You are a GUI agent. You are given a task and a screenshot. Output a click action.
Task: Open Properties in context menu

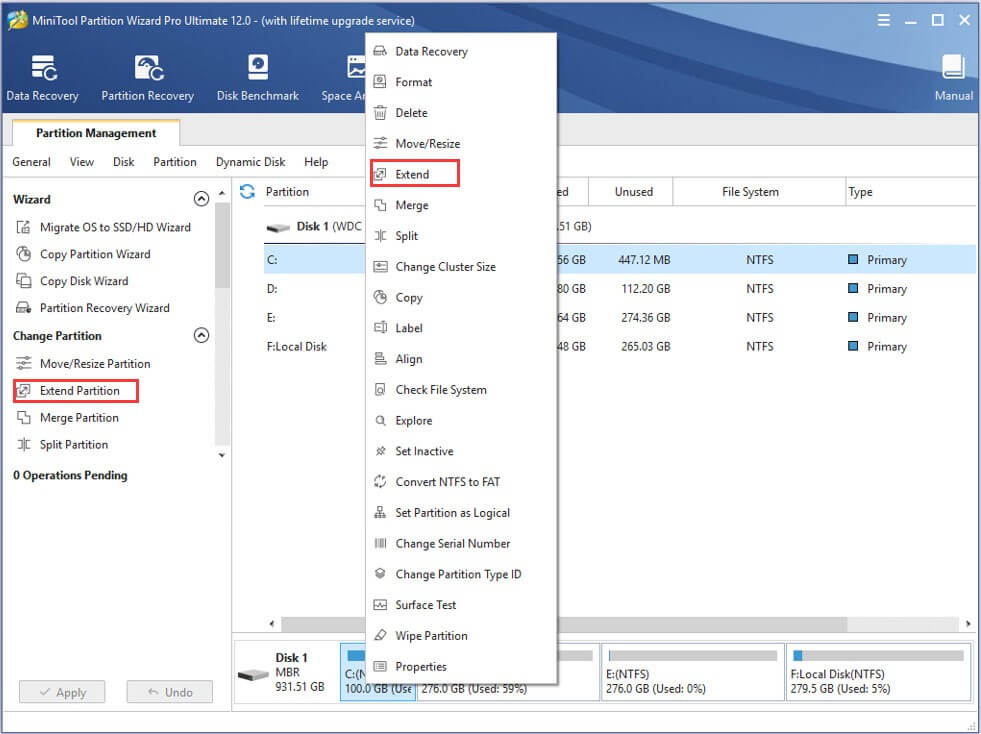point(461,666)
